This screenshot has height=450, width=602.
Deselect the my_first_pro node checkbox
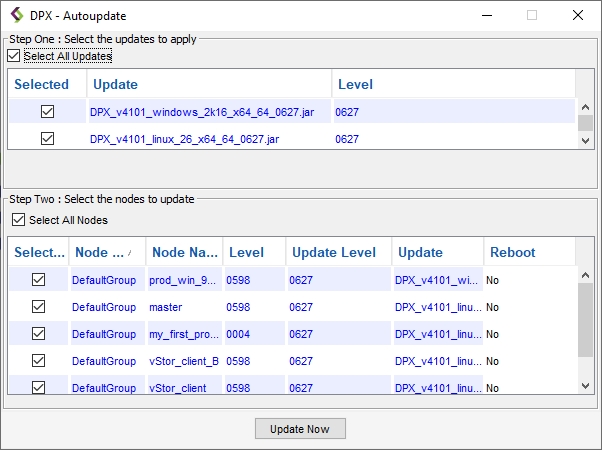click(38, 334)
